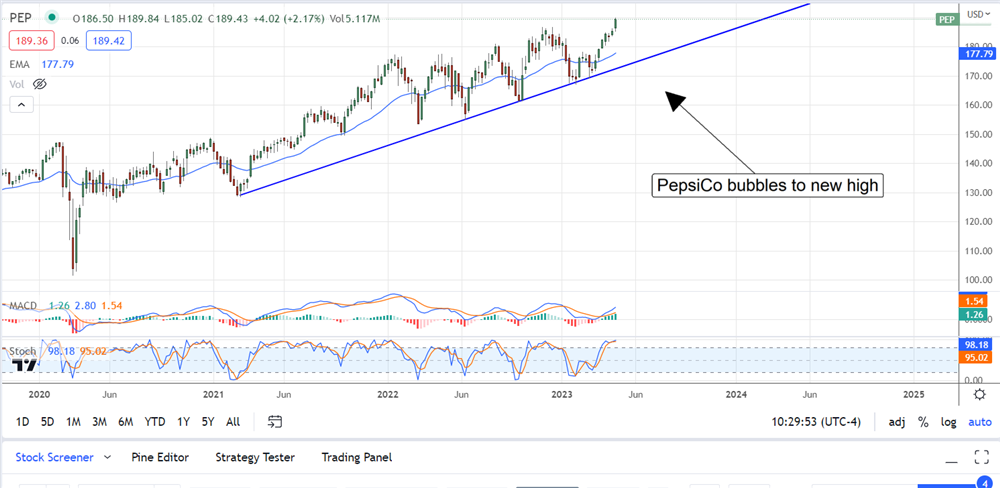
Task: Click the green market status dot beside PEP
Action: 50,18
